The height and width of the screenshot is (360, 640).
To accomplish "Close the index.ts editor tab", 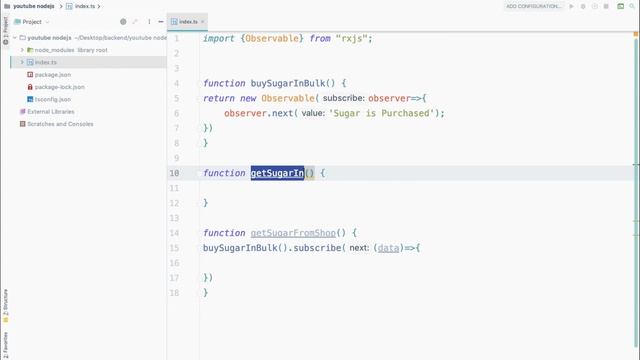I will coord(202,22).
